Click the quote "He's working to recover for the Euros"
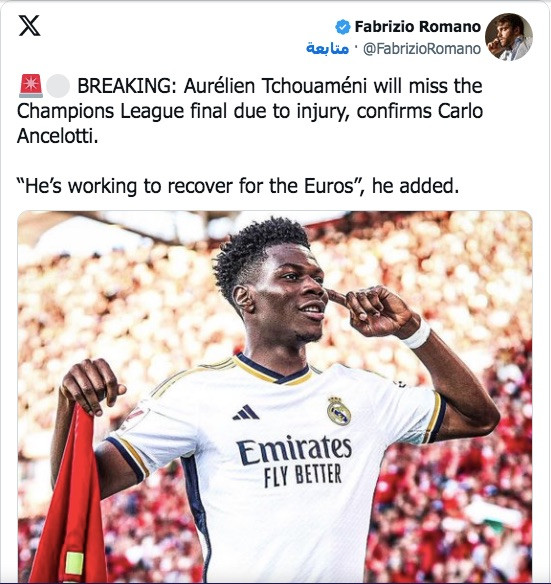 190,186
